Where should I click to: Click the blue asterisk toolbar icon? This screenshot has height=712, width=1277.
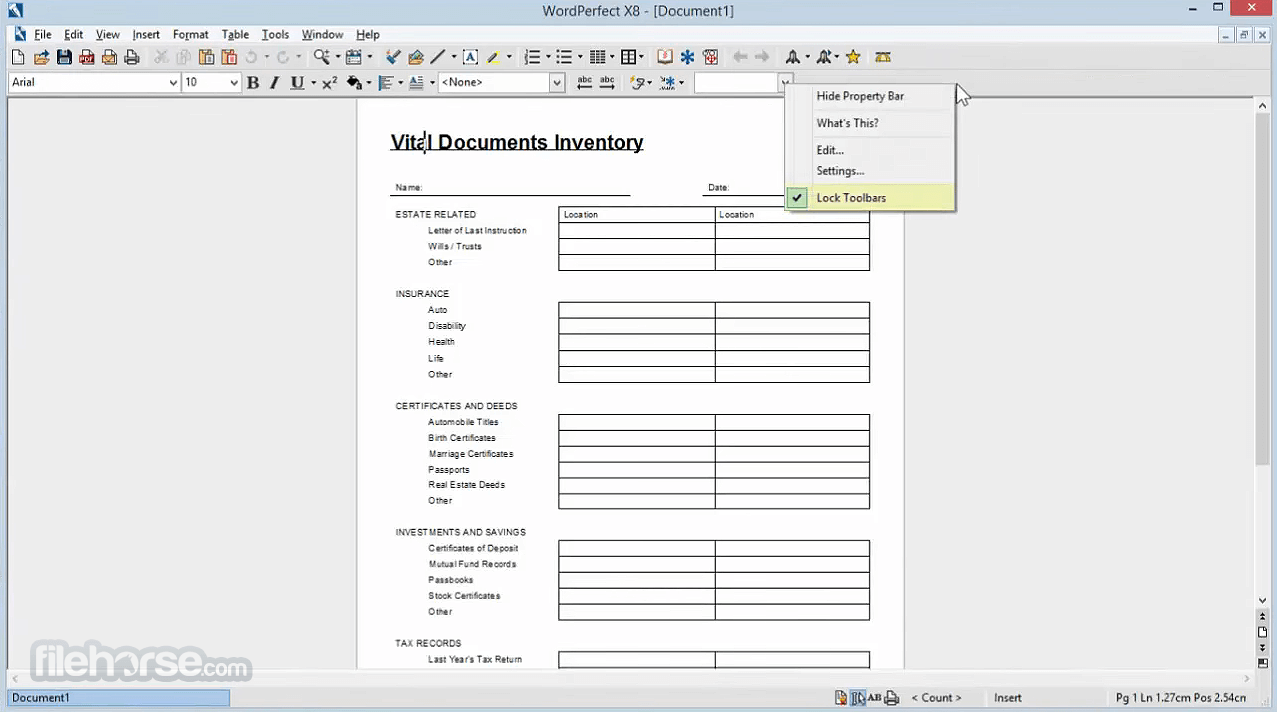[688, 58]
